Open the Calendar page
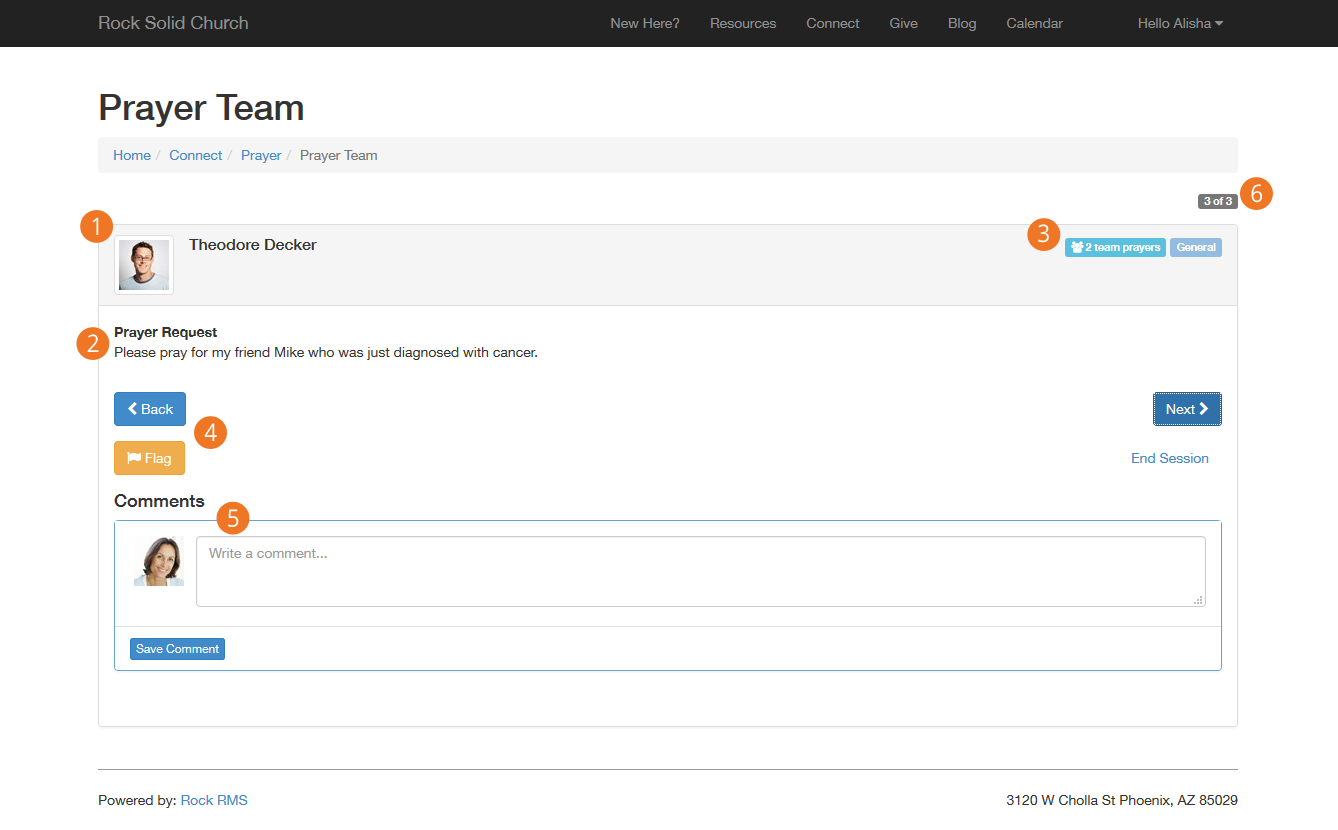Image resolution: width=1338 pixels, height=830 pixels. (x=1034, y=23)
